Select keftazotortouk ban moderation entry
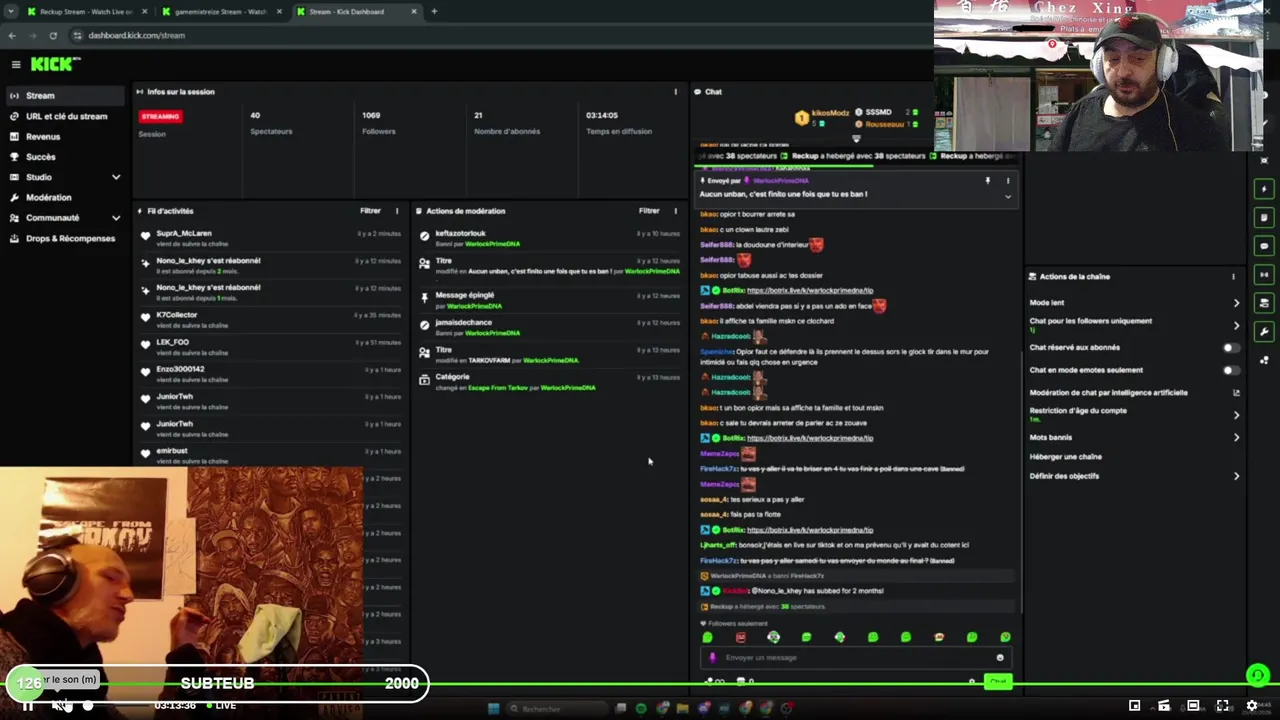This screenshot has width=1280, height=720. click(x=550, y=238)
